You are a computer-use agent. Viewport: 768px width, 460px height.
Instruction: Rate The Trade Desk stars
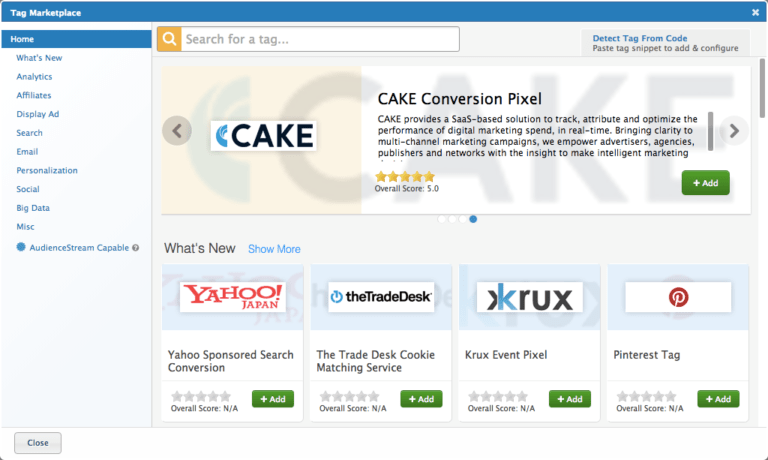(x=349, y=396)
